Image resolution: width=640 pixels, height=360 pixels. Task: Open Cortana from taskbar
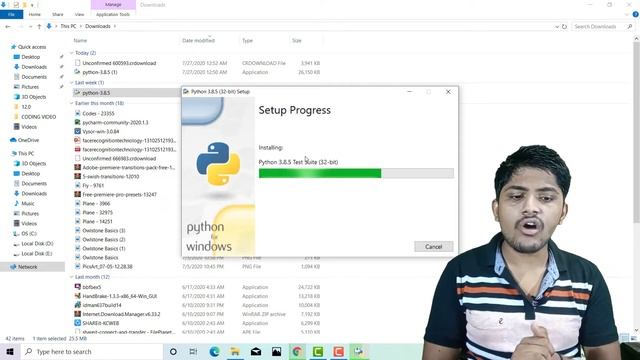pyautogui.click(x=173, y=351)
